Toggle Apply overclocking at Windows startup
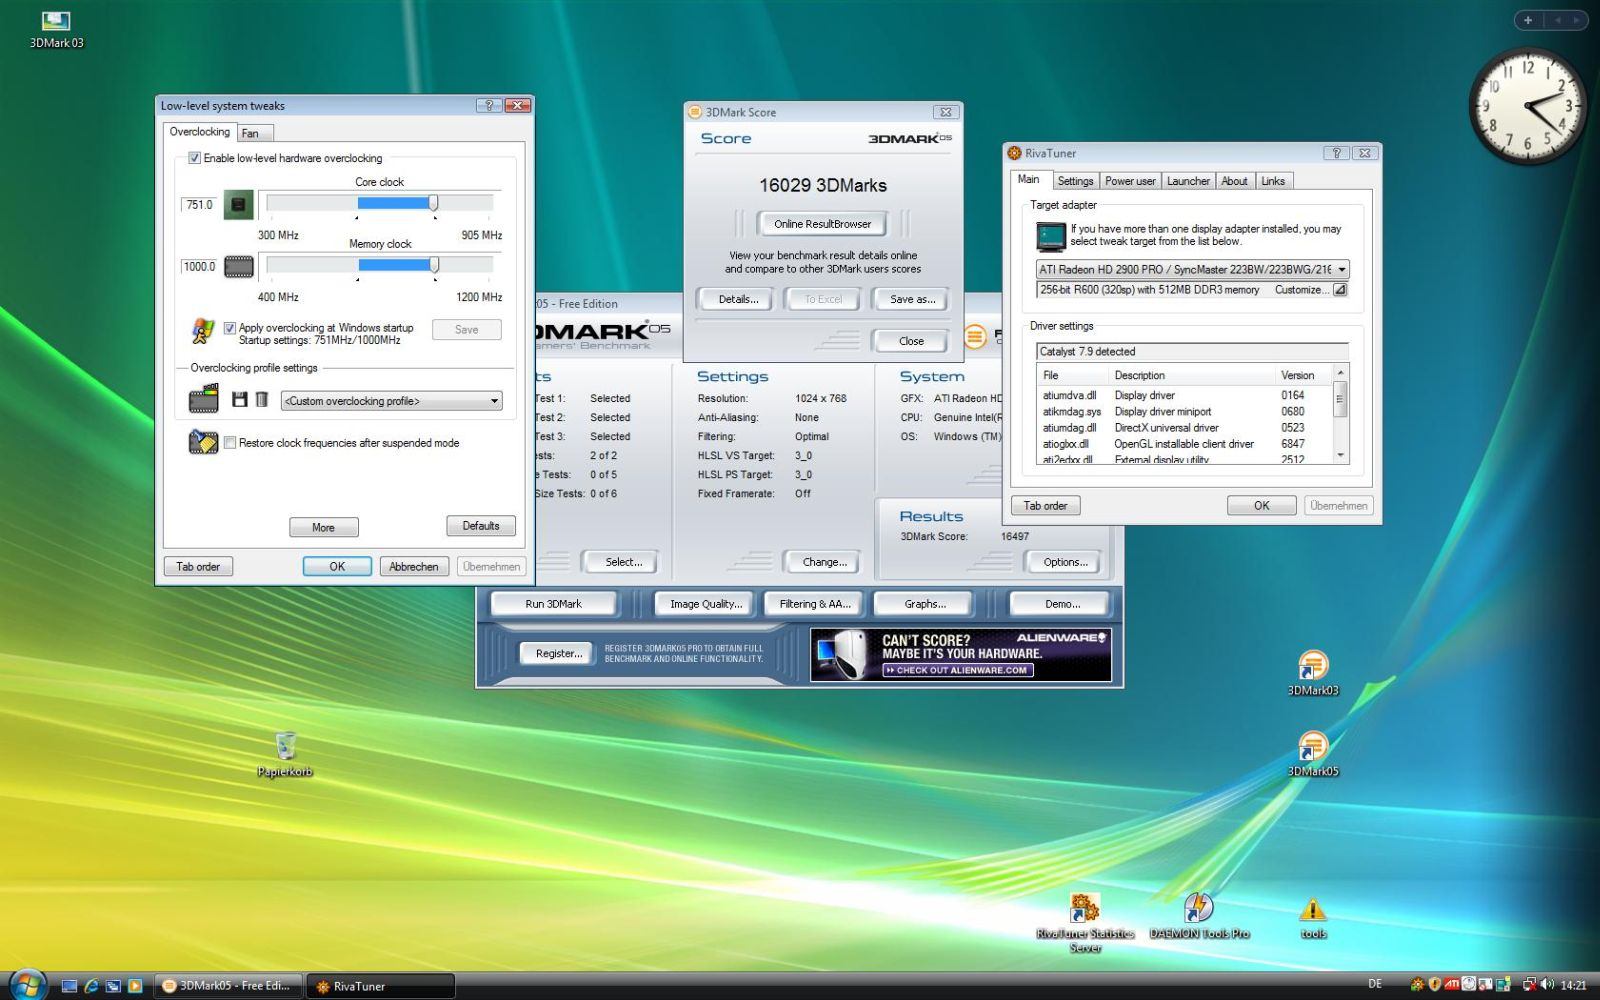Screen dimensions: 1600x1000 pyautogui.click(x=229, y=328)
